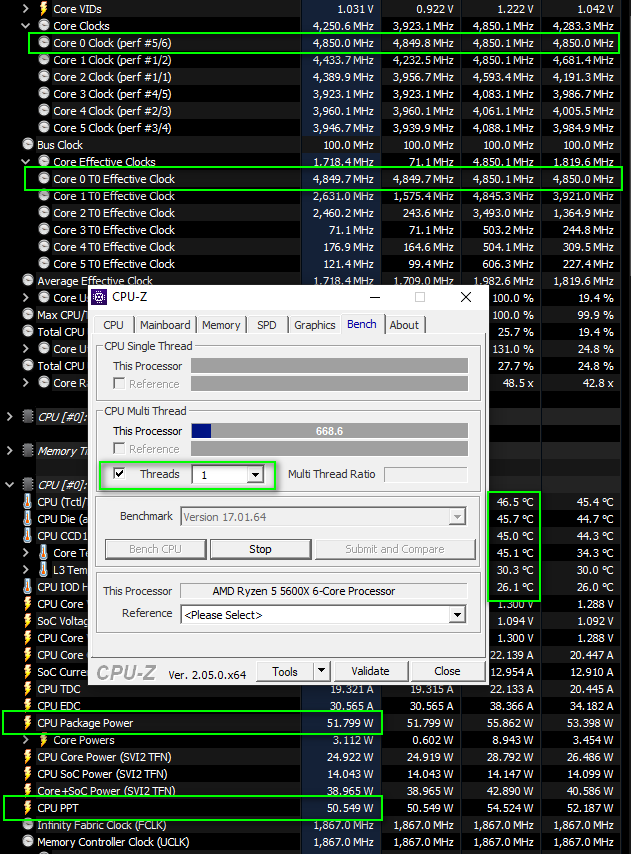The image size is (631, 854).
Task: Expand the Core VIDs tree group
Action: [x=25, y=8]
